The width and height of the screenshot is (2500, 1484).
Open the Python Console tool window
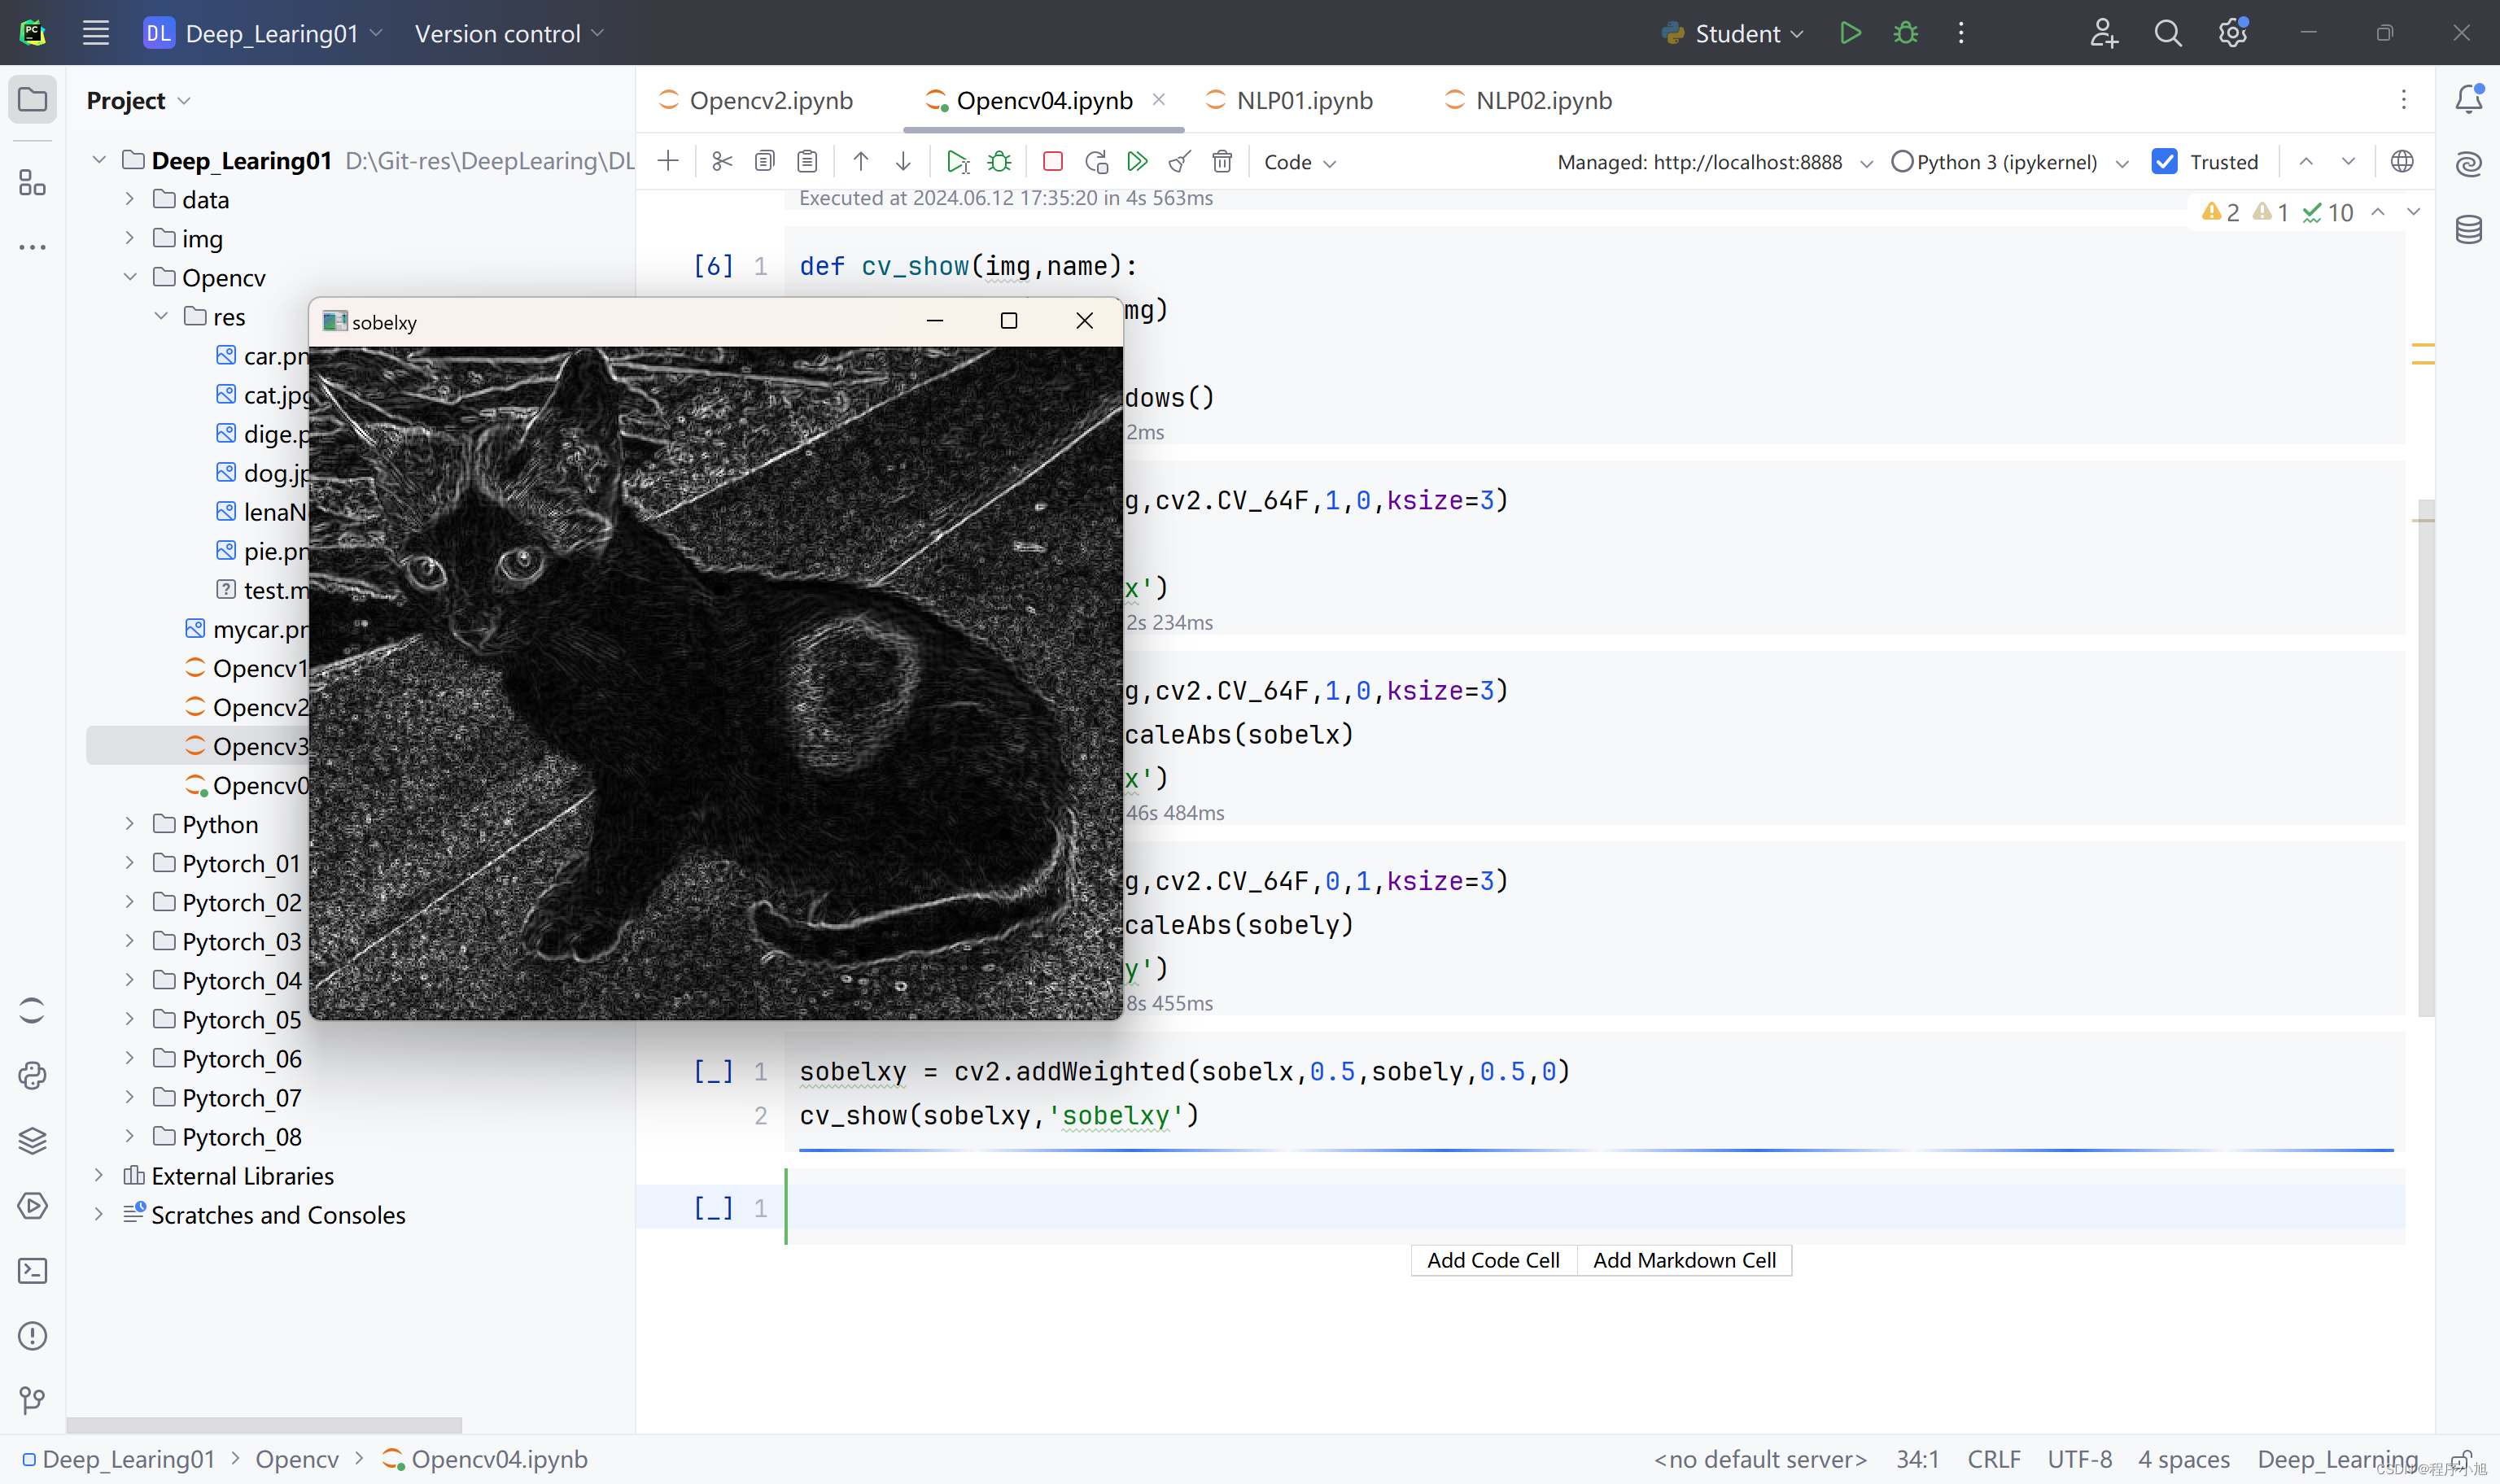(x=32, y=1075)
